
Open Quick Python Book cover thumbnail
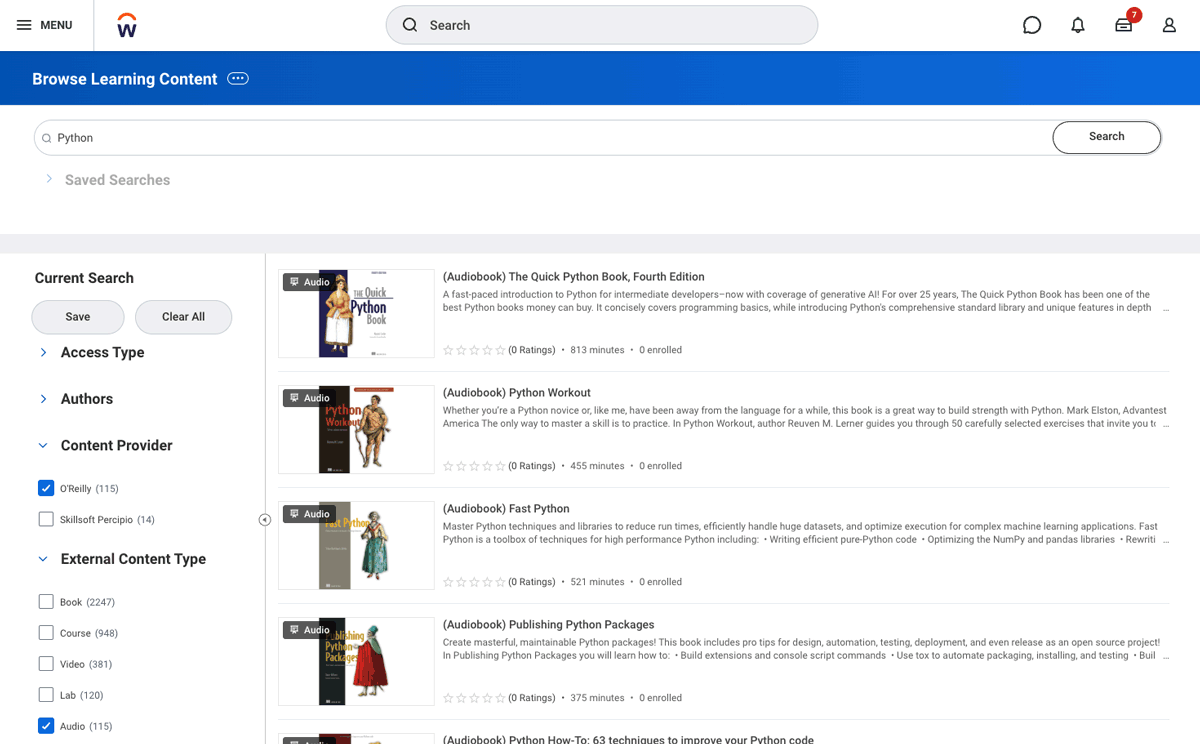356,313
